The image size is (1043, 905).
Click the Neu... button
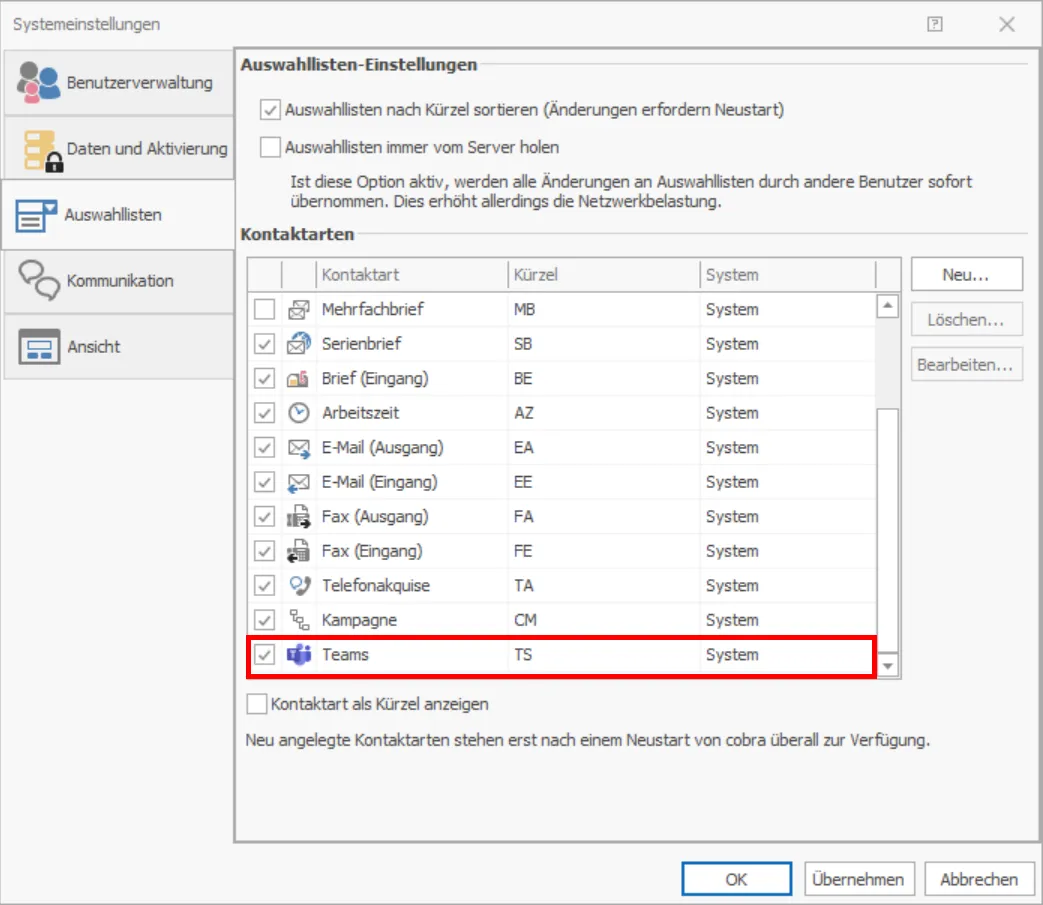966,275
